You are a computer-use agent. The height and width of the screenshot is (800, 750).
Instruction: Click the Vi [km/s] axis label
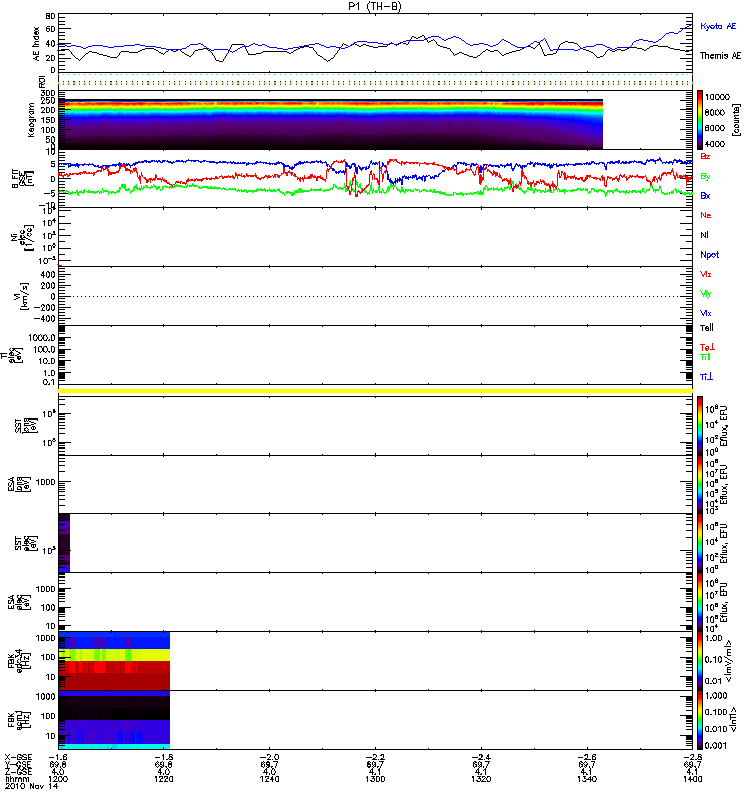[23, 296]
